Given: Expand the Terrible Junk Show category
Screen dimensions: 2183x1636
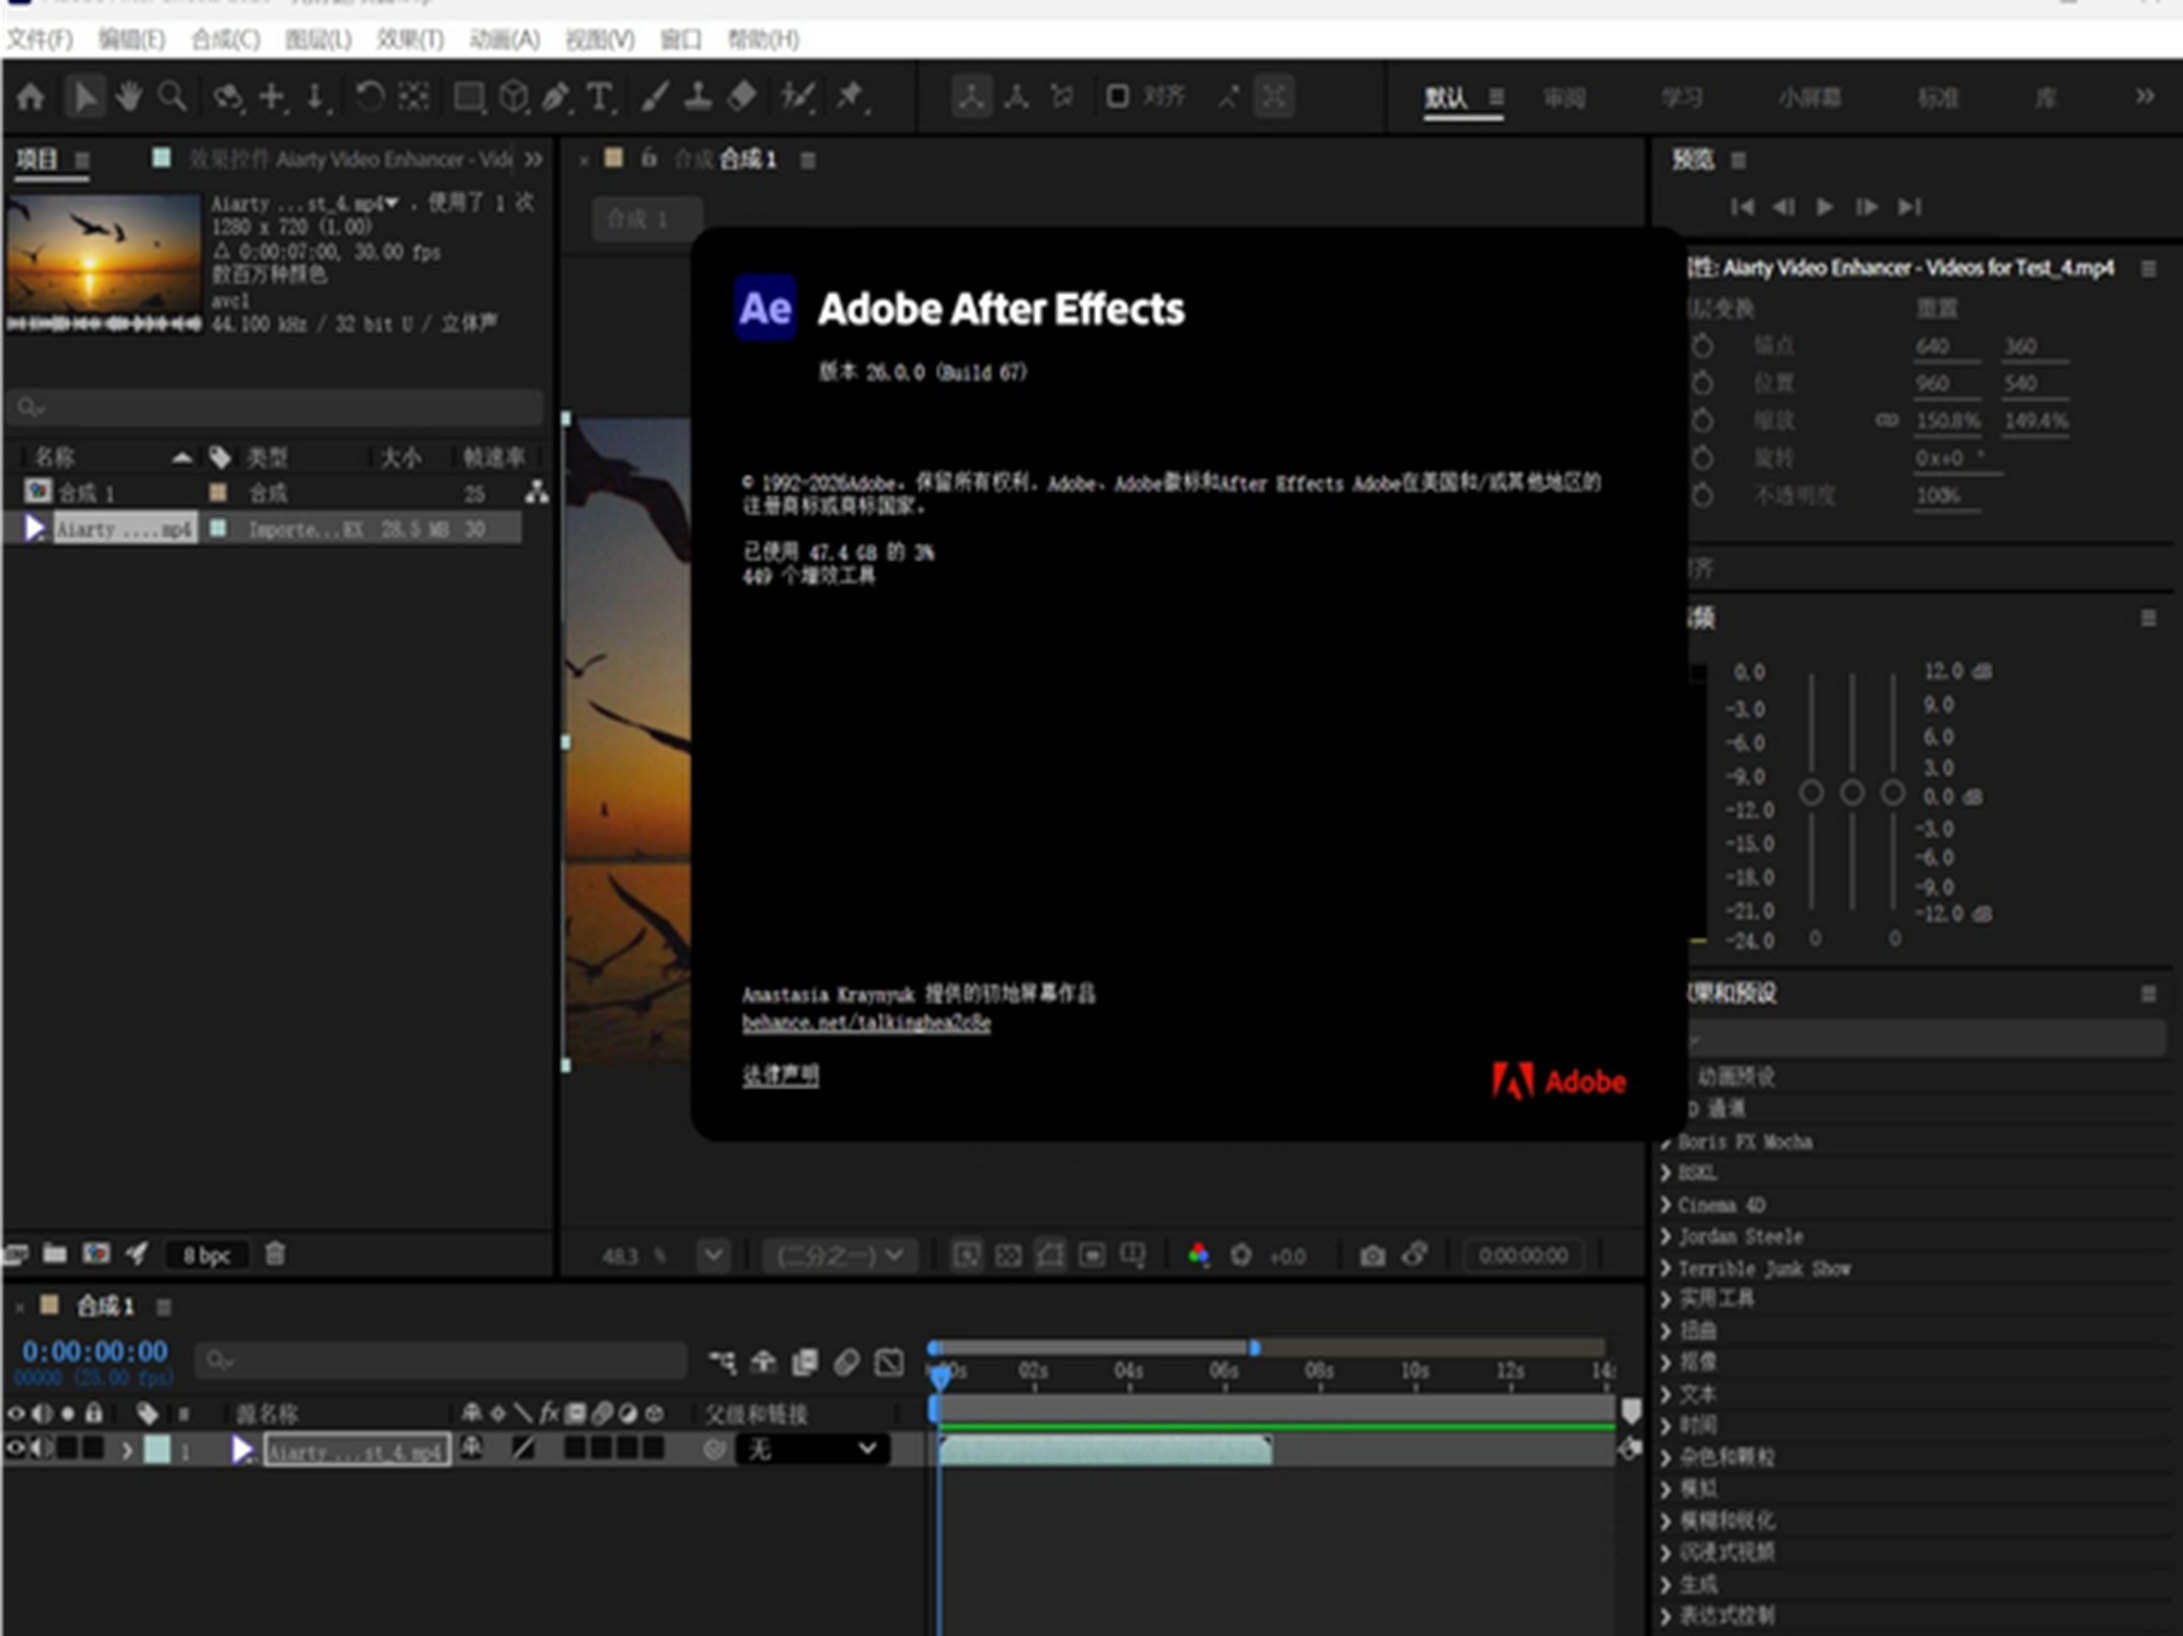Looking at the screenshot, I should tap(1667, 1268).
